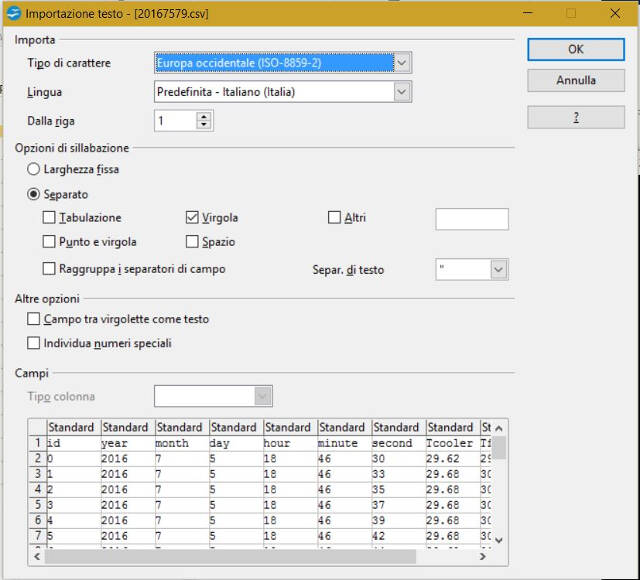Confirm the import with OK
The width and height of the screenshot is (640, 580).
[576, 49]
